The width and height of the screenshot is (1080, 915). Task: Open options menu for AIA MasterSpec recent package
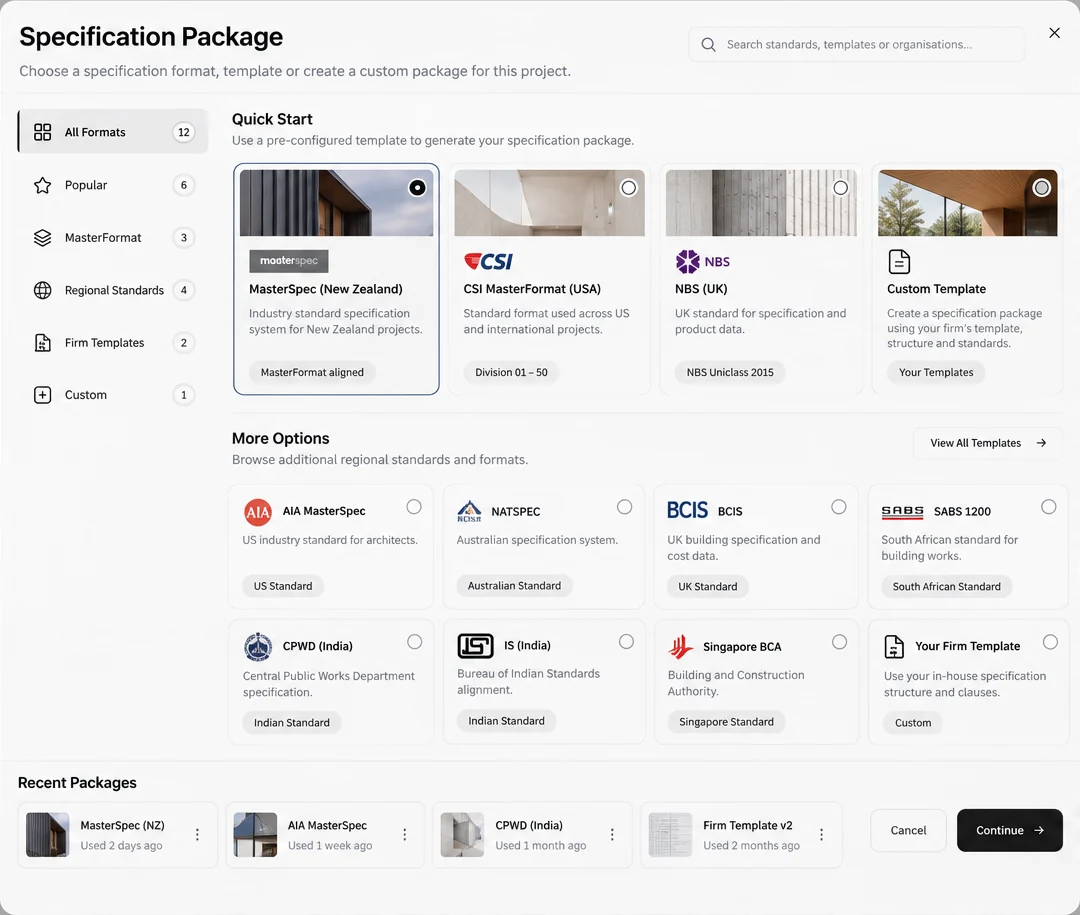(404, 834)
